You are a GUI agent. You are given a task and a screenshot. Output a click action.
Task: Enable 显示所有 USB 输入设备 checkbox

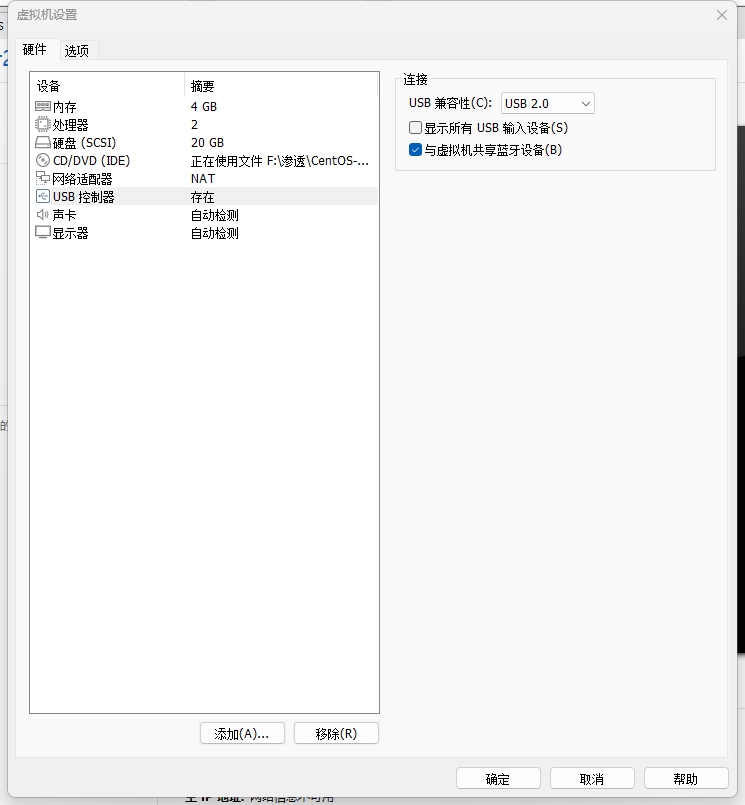coord(416,128)
